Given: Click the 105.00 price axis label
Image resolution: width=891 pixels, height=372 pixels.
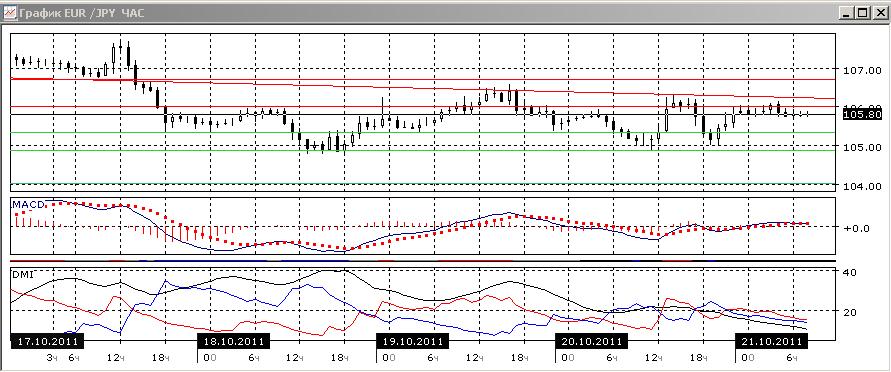Looking at the screenshot, I should click(863, 148).
